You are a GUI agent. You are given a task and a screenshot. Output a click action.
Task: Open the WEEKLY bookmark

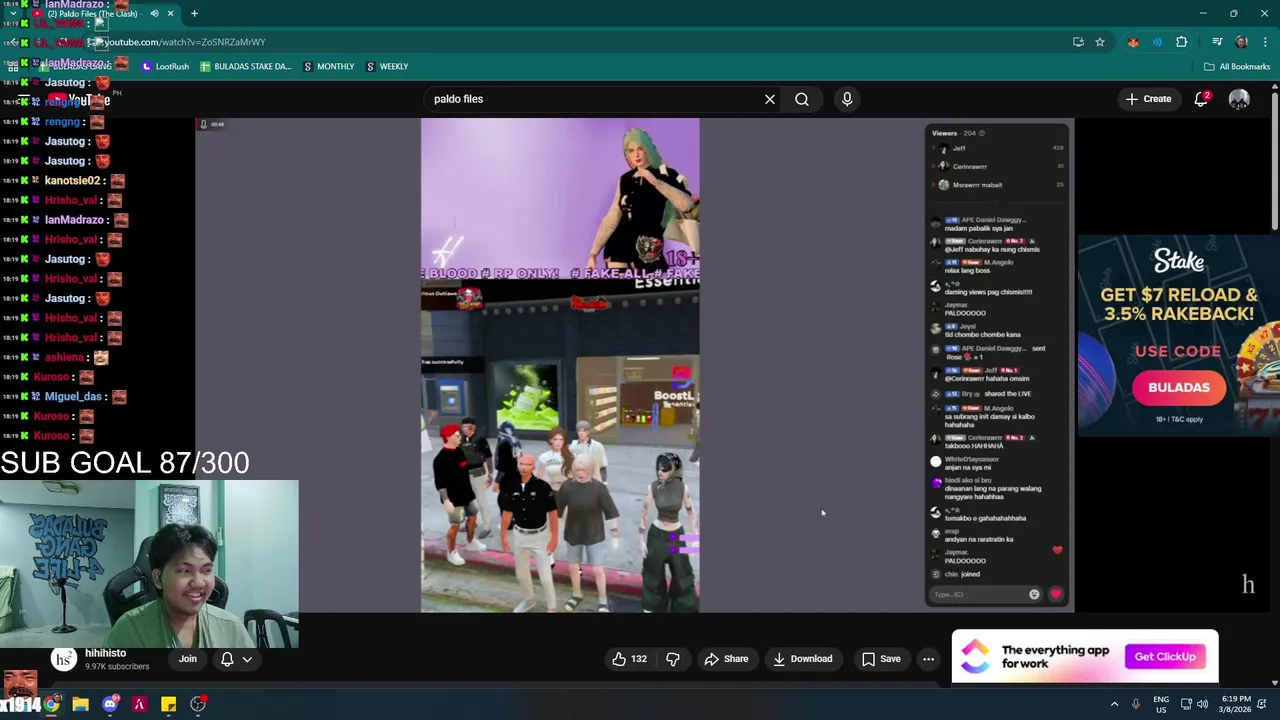pyautogui.click(x=387, y=66)
